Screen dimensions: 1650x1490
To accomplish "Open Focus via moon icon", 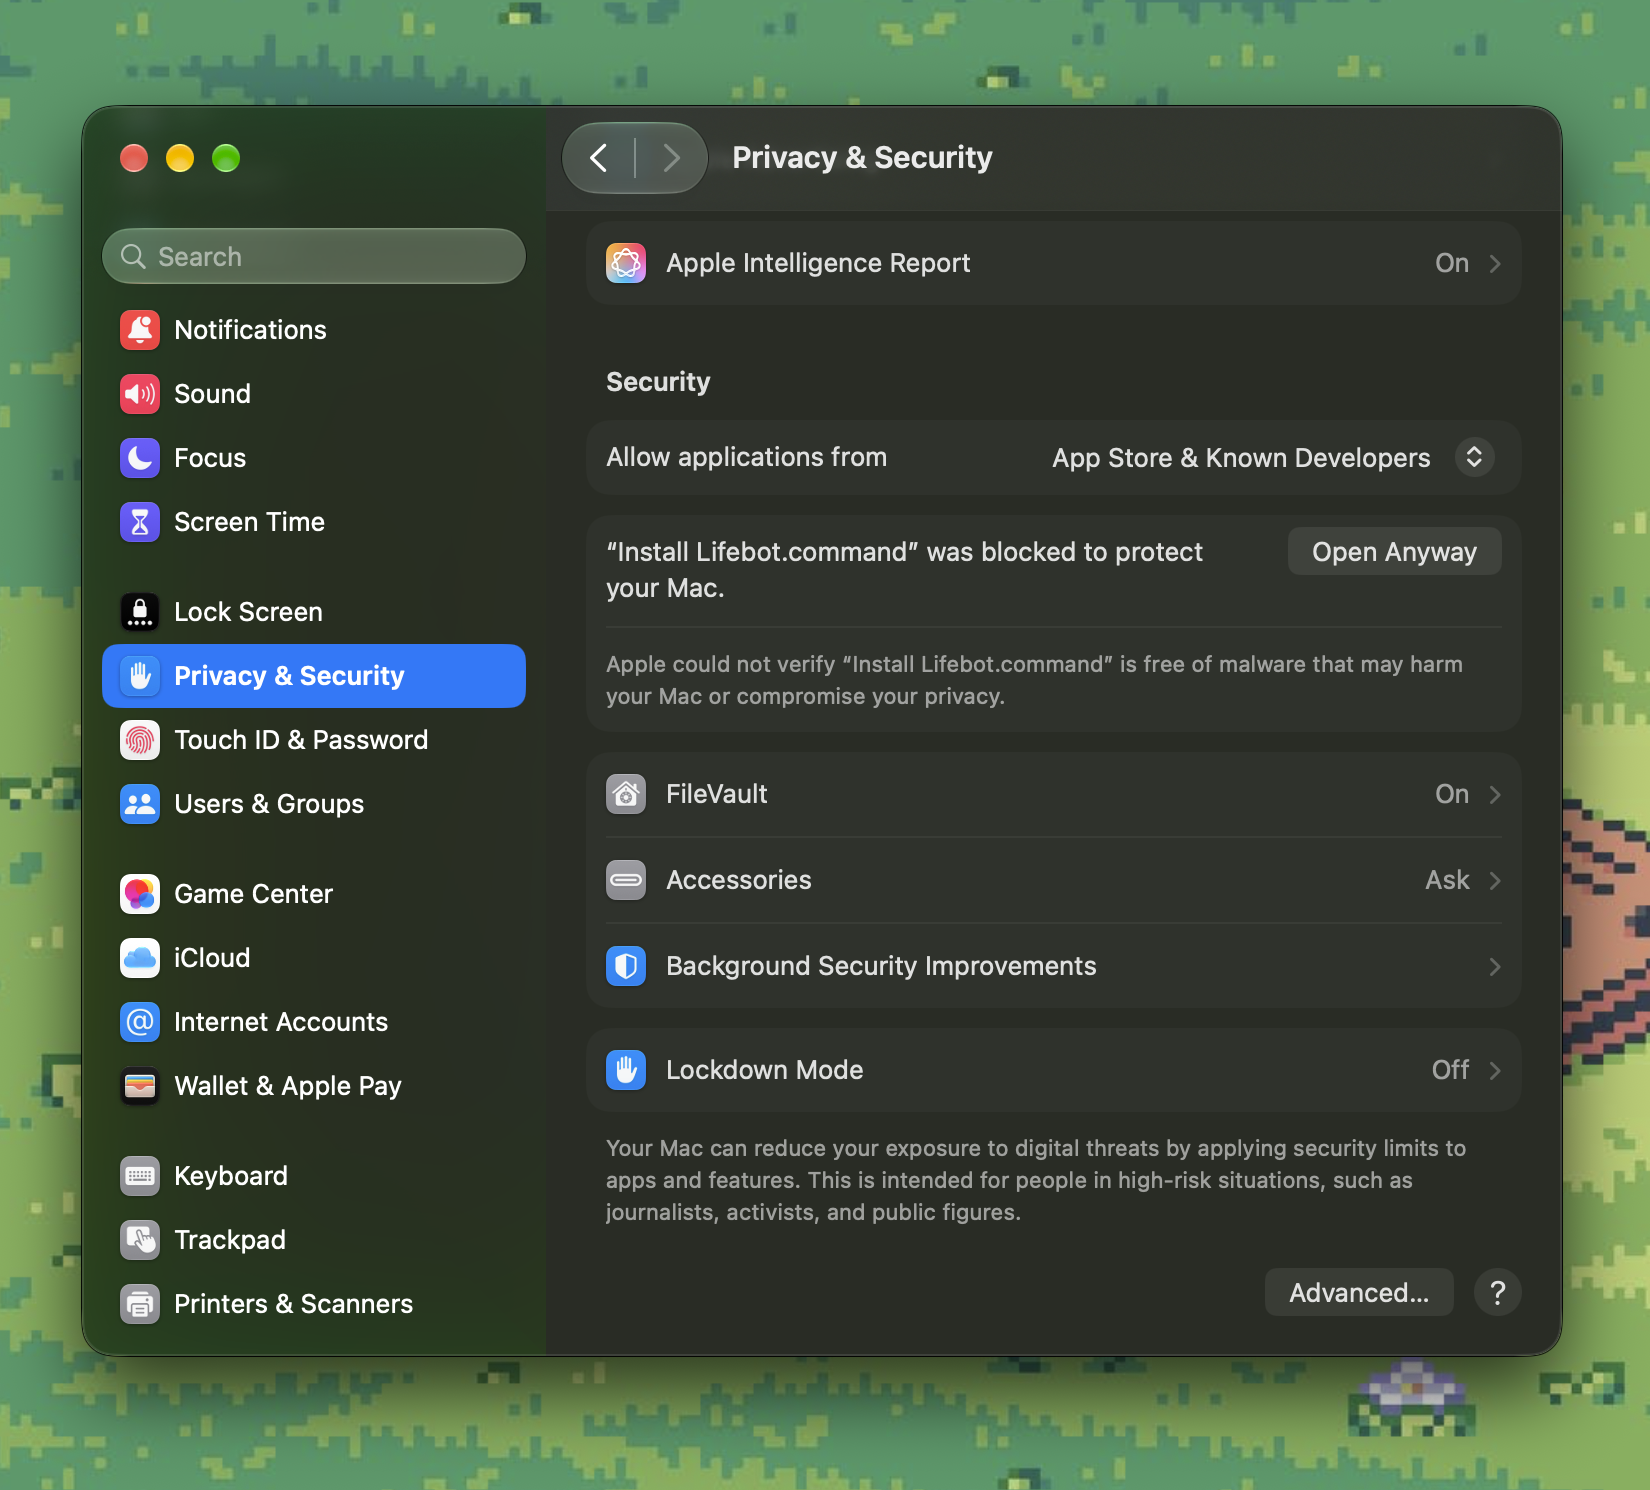I will coord(140,458).
